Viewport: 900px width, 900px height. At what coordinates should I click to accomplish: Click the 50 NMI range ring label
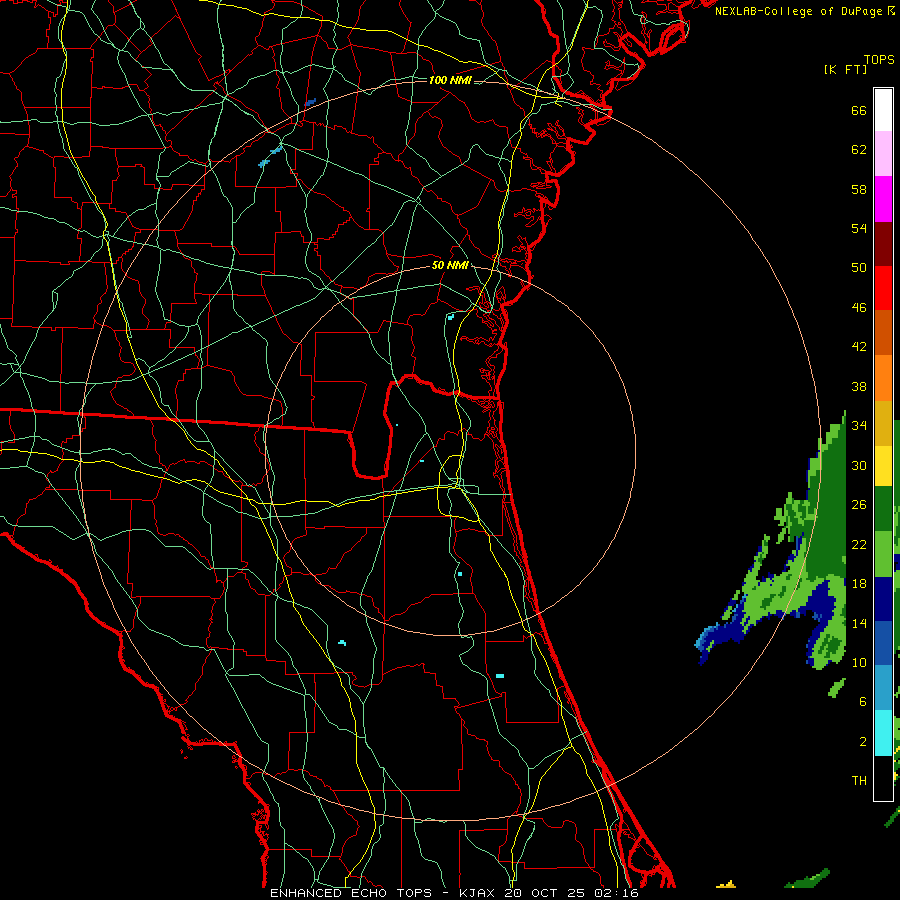(x=450, y=265)
